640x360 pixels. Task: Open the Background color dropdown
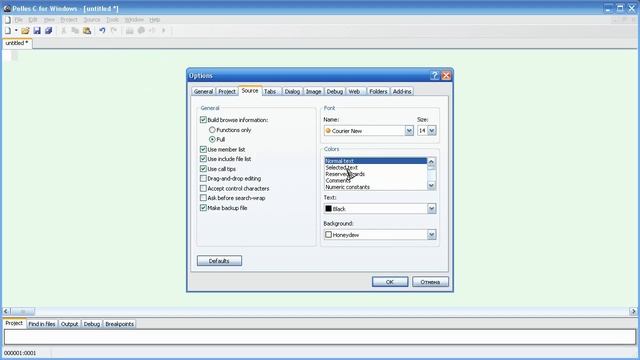[x=432, y=235]
